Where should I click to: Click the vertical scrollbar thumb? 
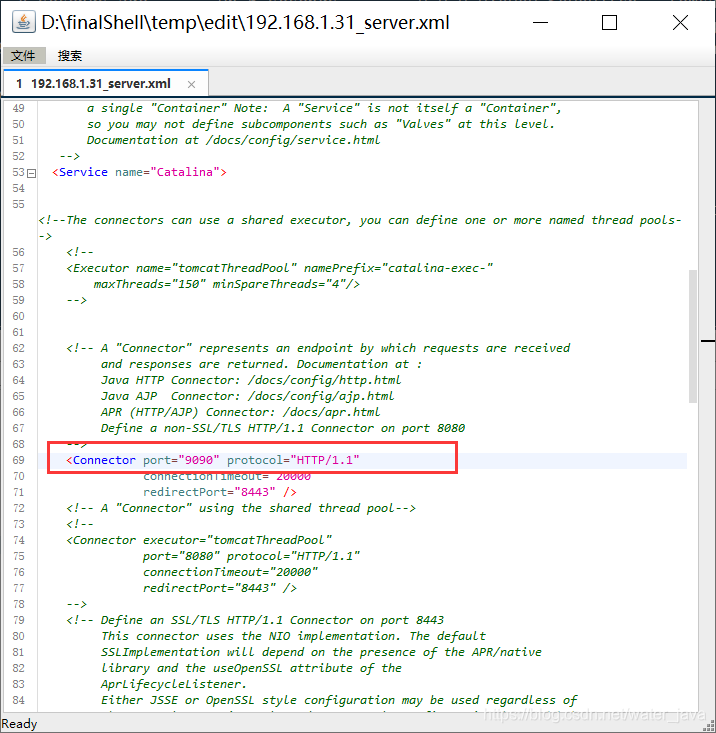click(x=693, y=336)
